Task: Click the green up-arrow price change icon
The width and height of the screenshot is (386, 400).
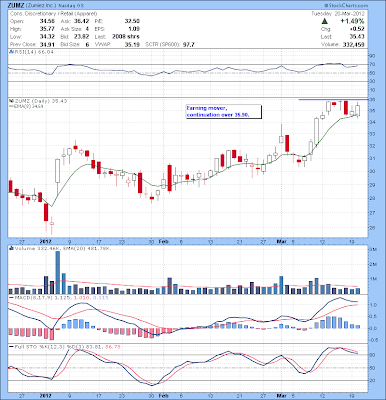Action: [x=324, y=21]
